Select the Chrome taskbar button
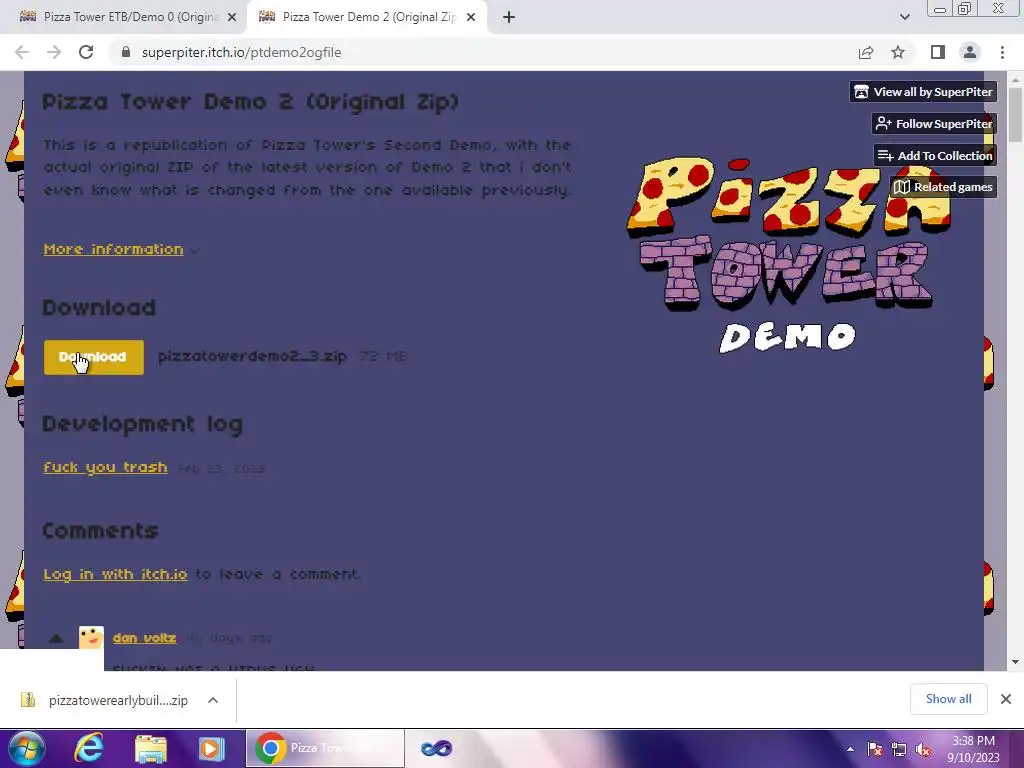1024x768 pixels. point(325,748)
